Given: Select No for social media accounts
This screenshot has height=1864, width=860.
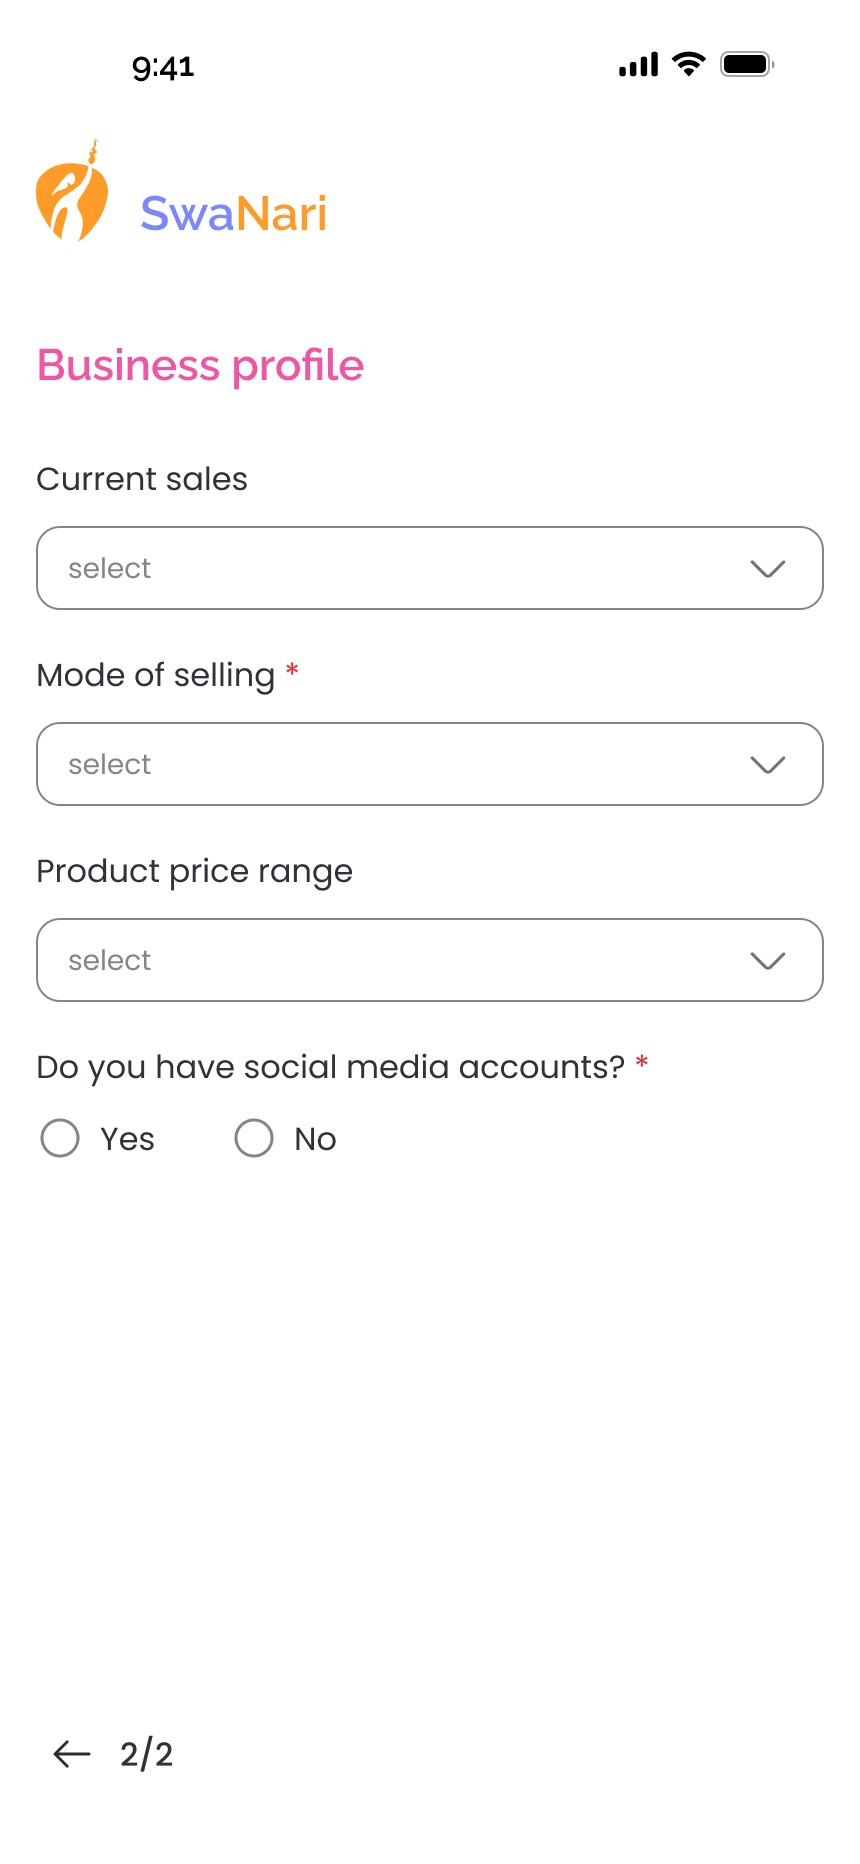Looking at the screenshot, I should coord(254,1138).
